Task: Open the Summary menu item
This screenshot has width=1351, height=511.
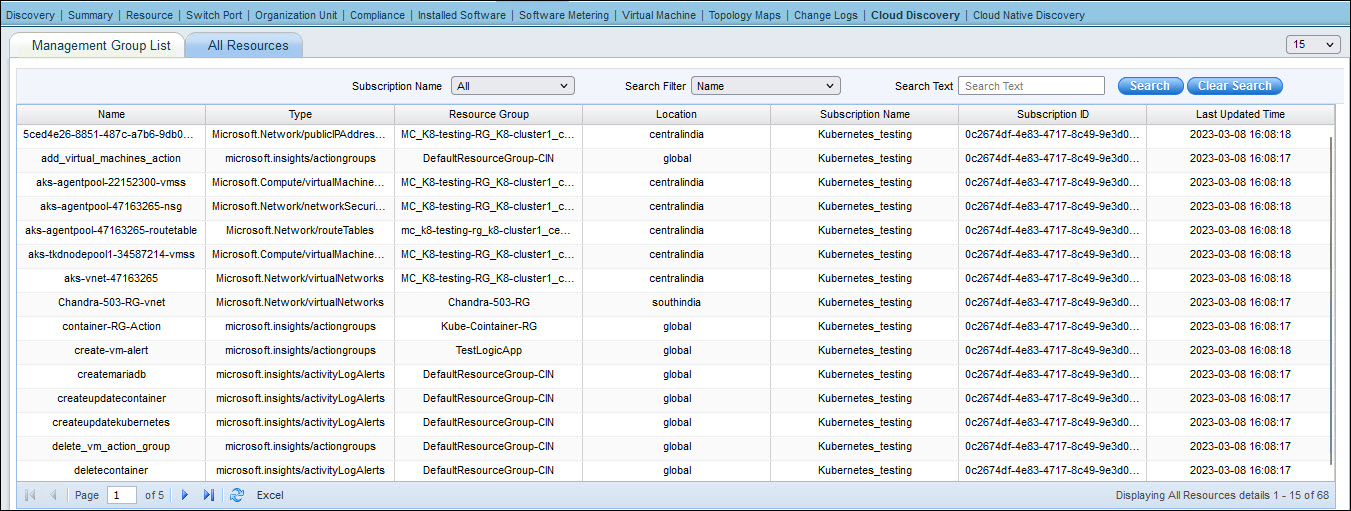Action: tap(90, 15)
